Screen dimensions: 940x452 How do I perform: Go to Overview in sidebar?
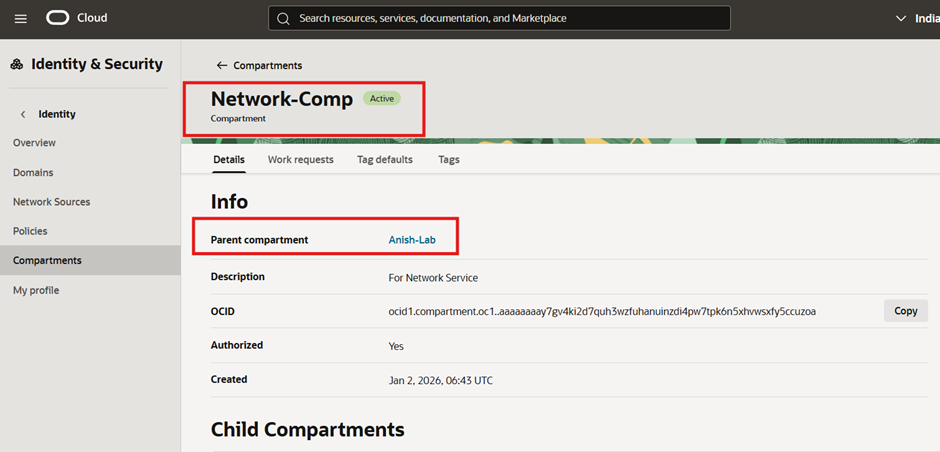pyautogui.click(x=34, y=143)
